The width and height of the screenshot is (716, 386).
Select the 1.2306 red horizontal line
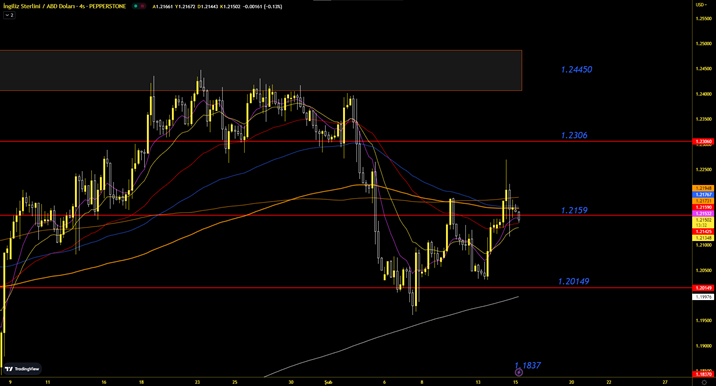tap(346, 142)
